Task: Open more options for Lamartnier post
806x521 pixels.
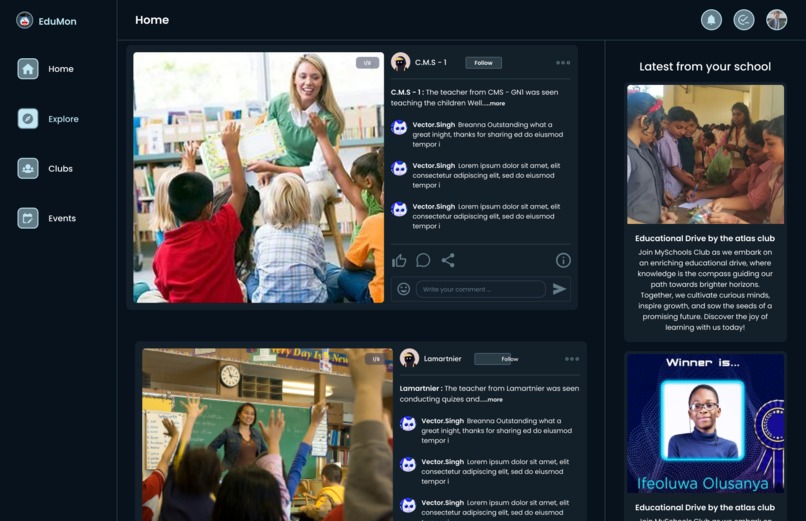Action: tap(572, 359)
